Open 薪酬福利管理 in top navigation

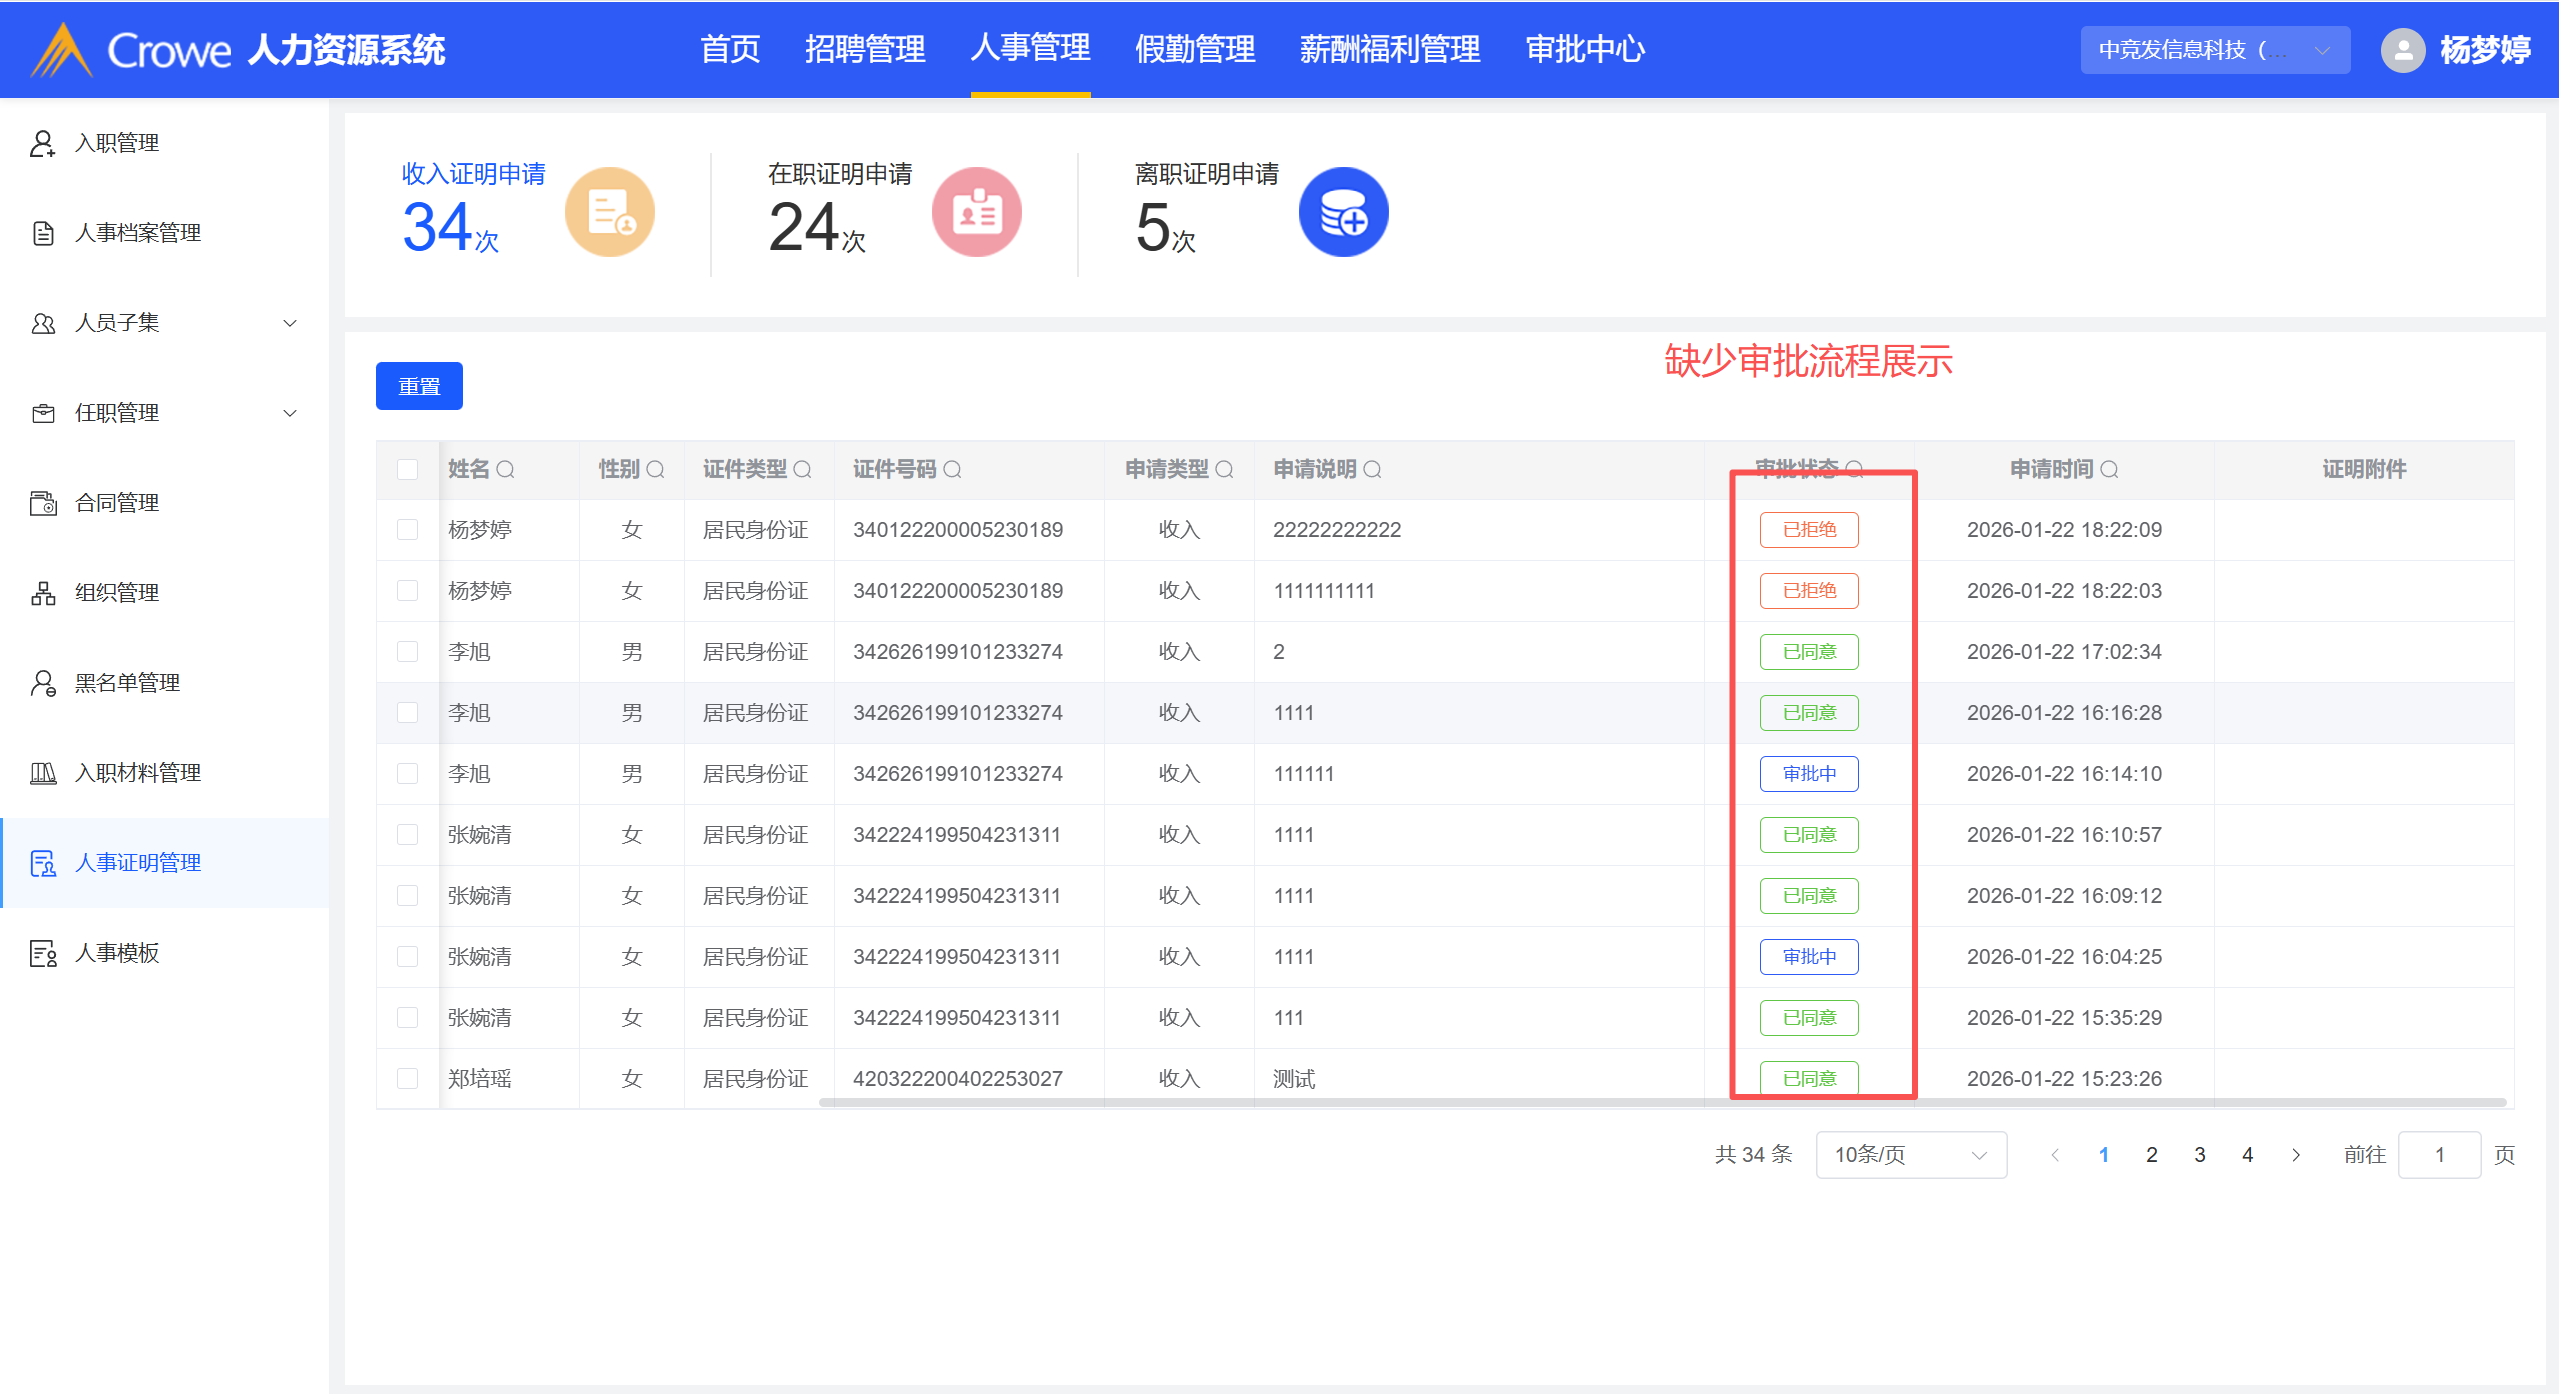(1389, 50)
